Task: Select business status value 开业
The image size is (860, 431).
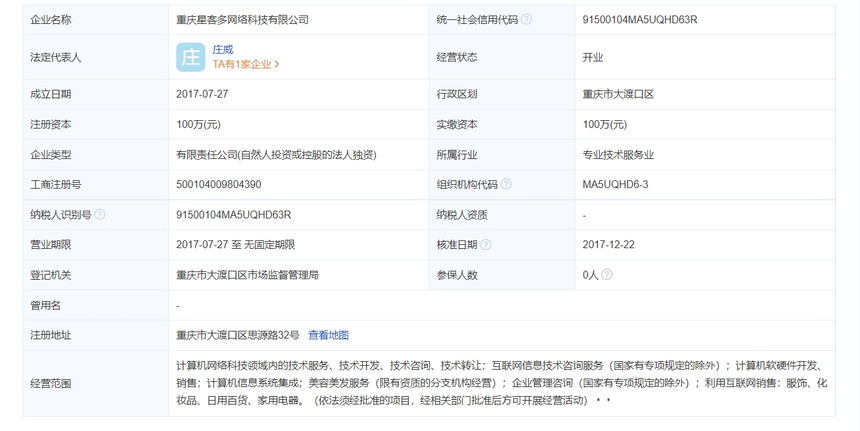Action: click(592, 57)
